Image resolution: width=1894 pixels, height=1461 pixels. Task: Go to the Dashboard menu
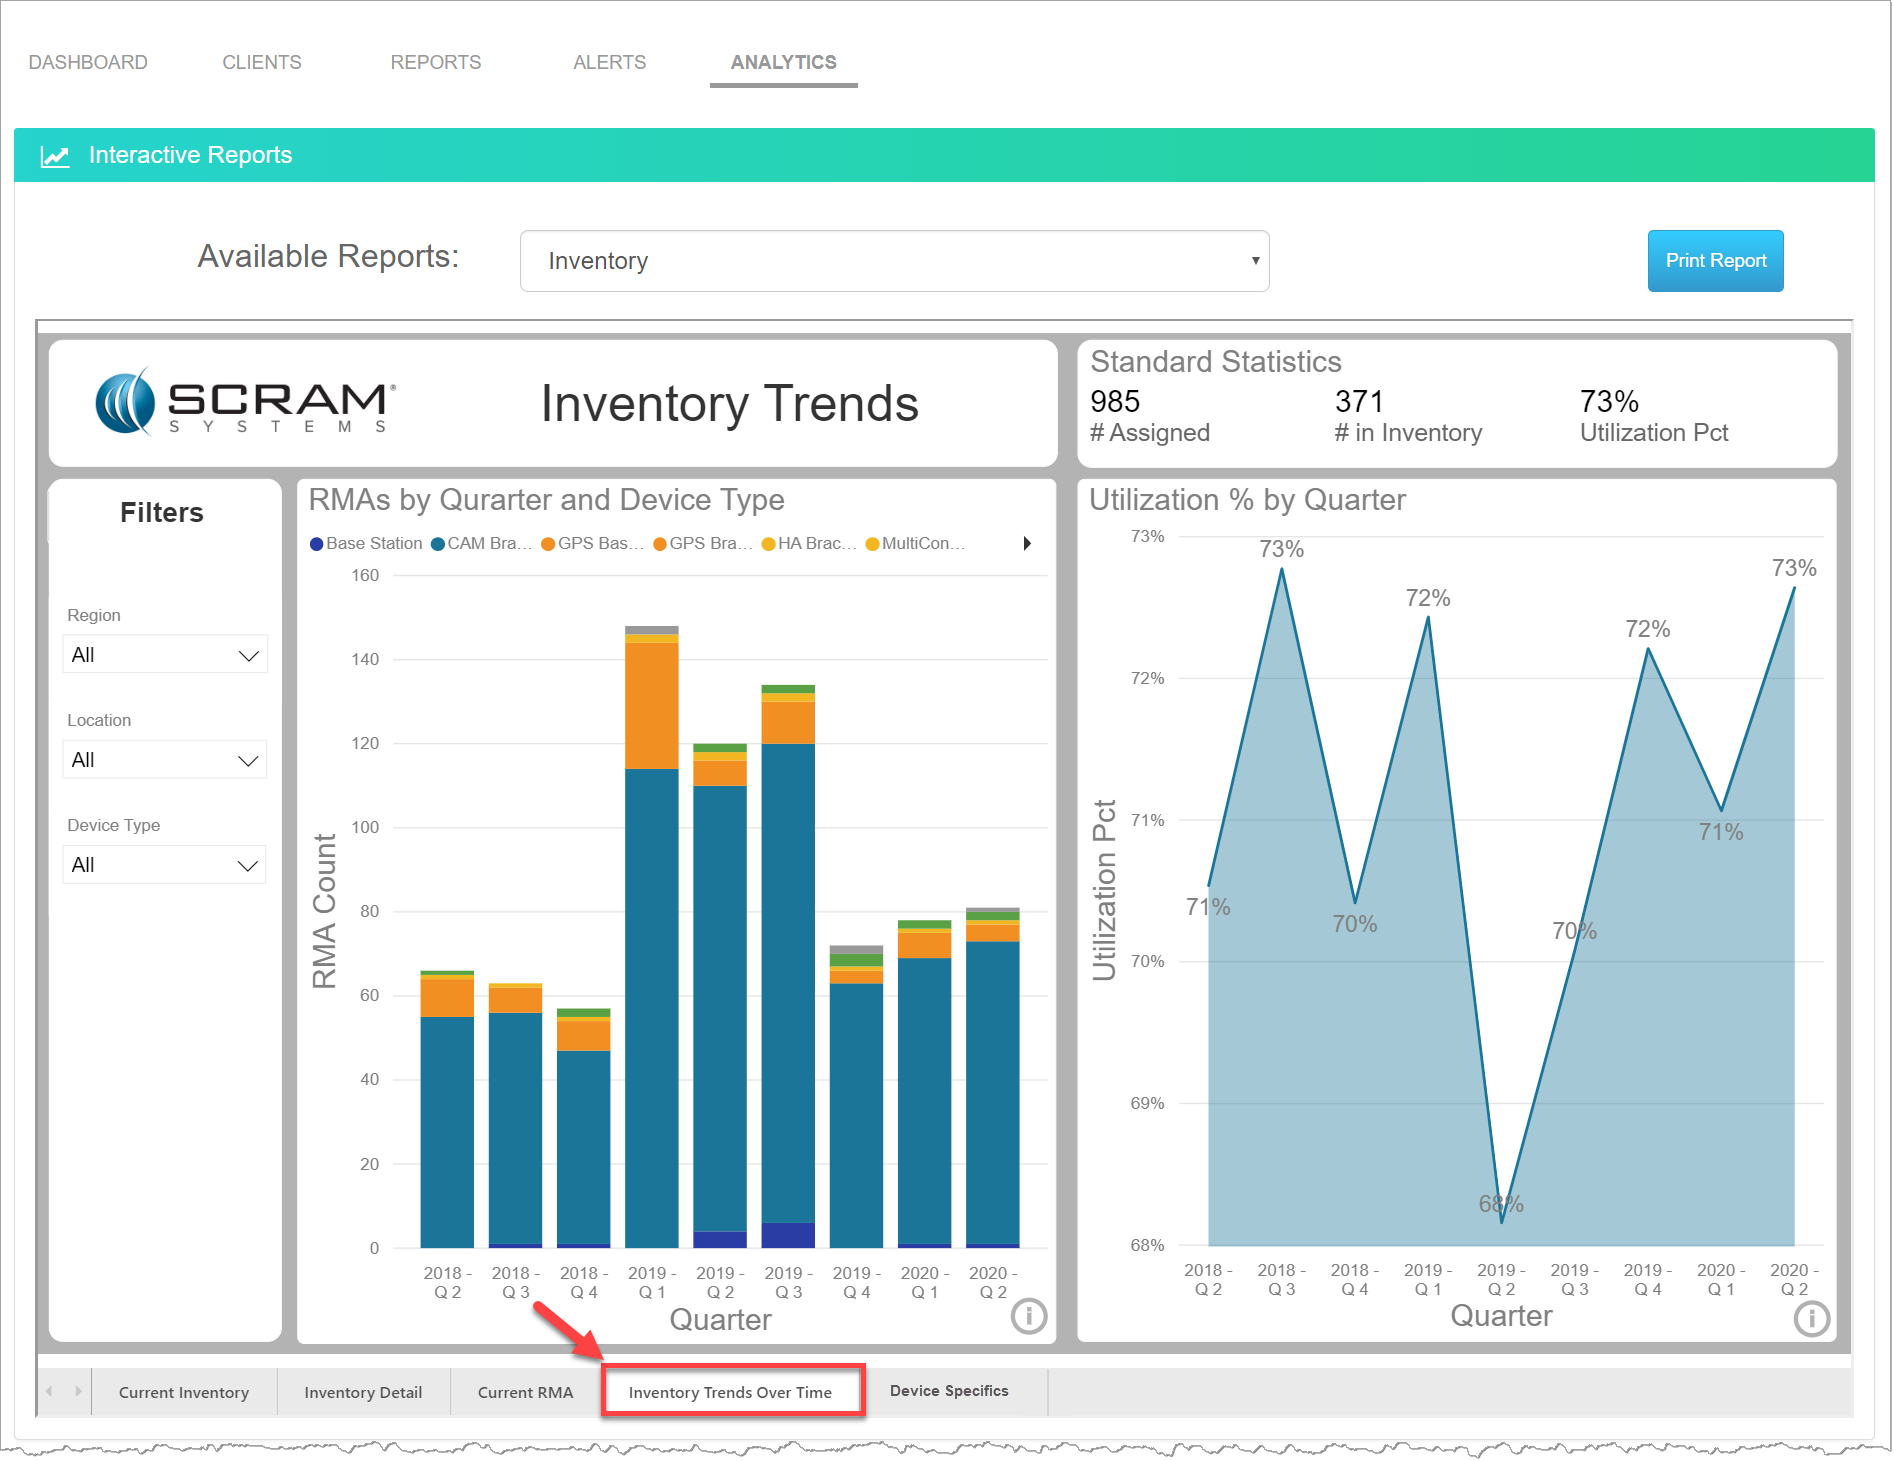pyautogui.click(x=88, y=62)
